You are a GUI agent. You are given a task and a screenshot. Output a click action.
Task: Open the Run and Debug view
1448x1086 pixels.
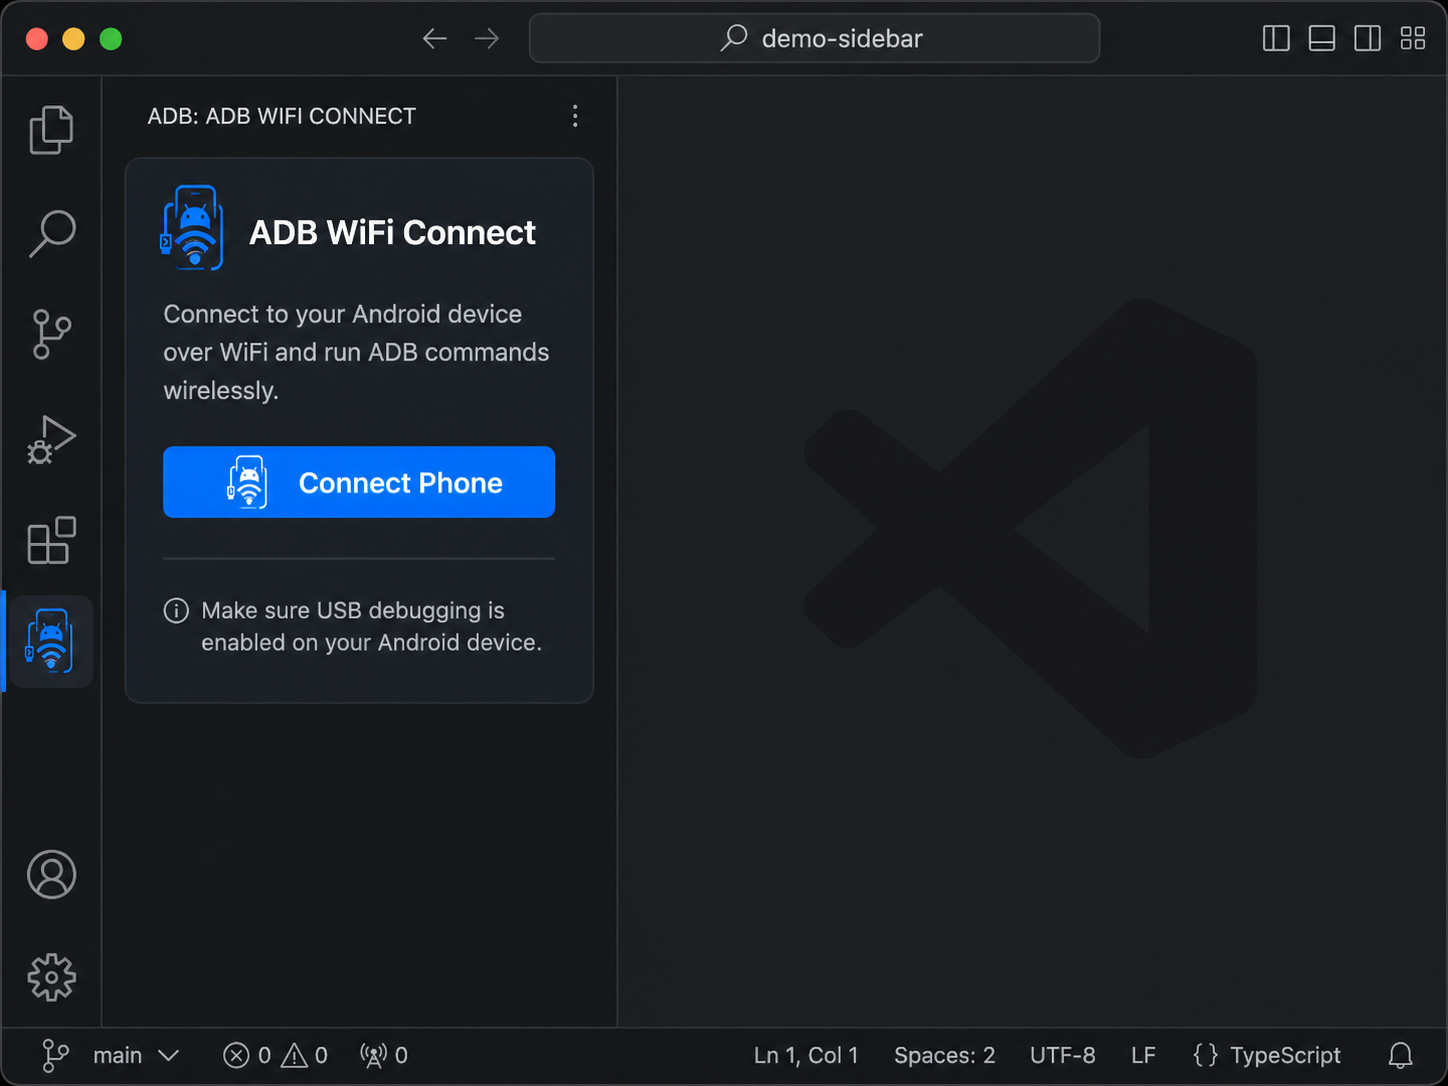pyautogui.click(x=51, y=439)
